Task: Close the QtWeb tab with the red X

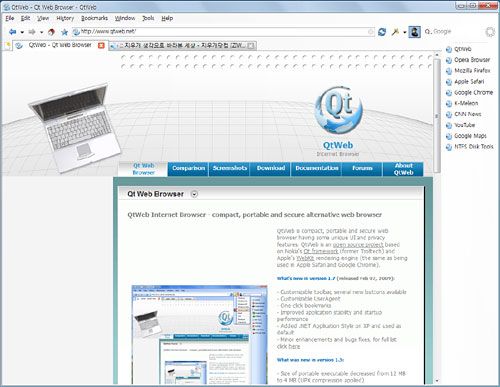Action: (101, 45)
